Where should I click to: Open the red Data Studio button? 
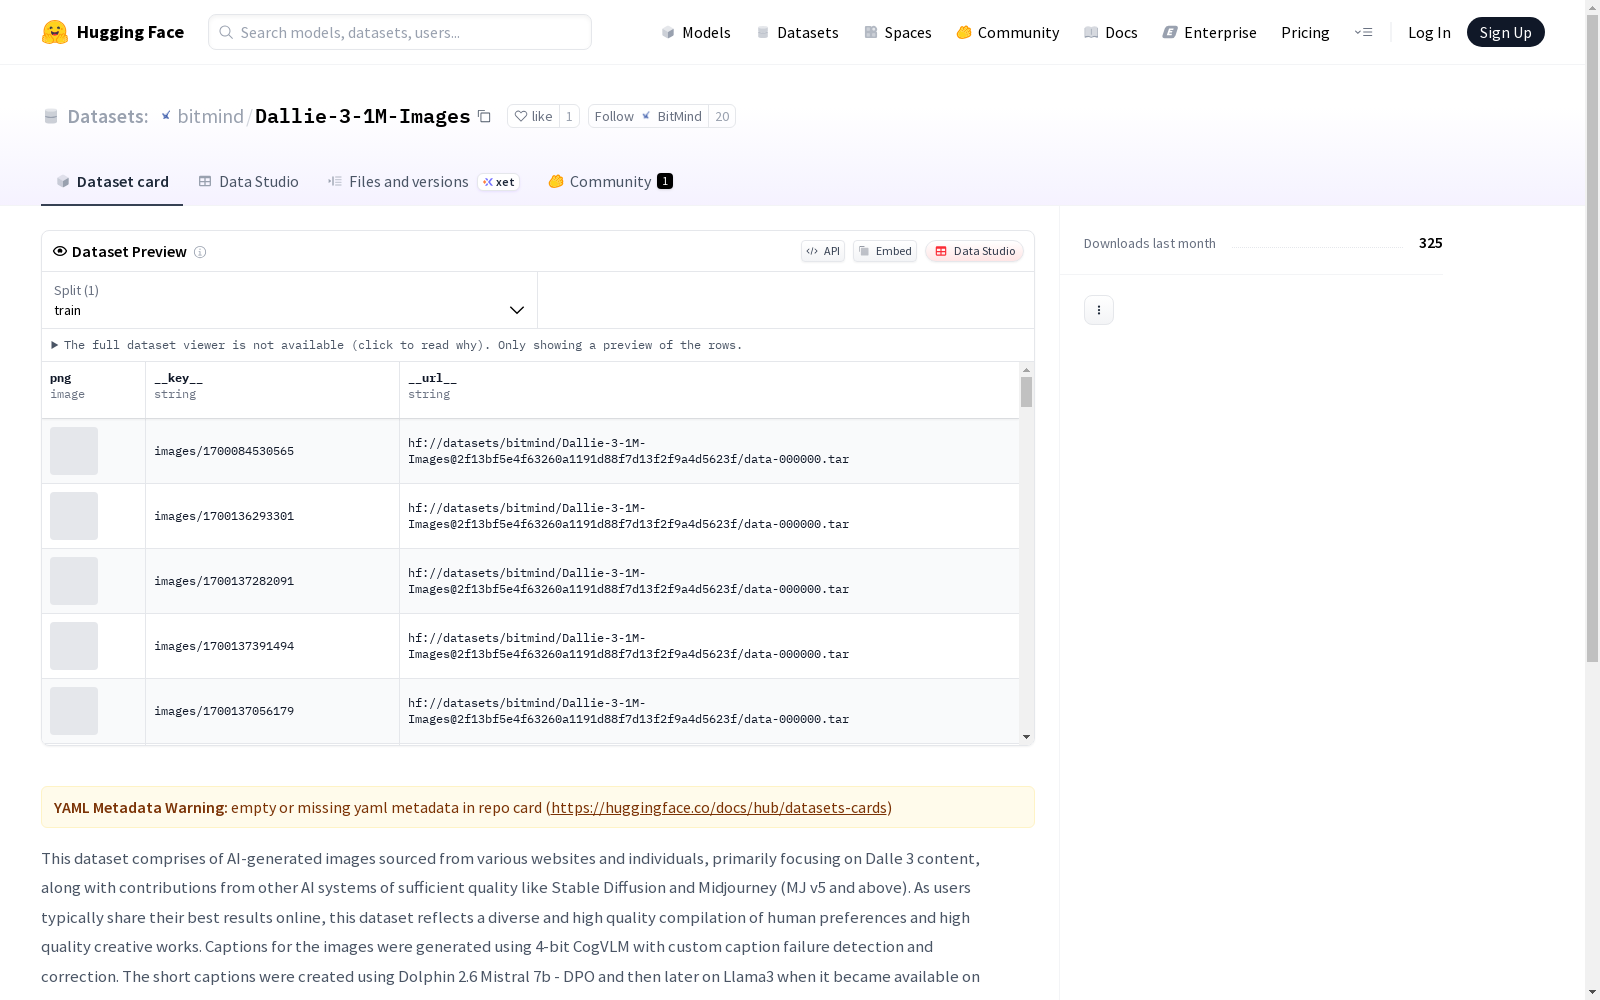974,251
